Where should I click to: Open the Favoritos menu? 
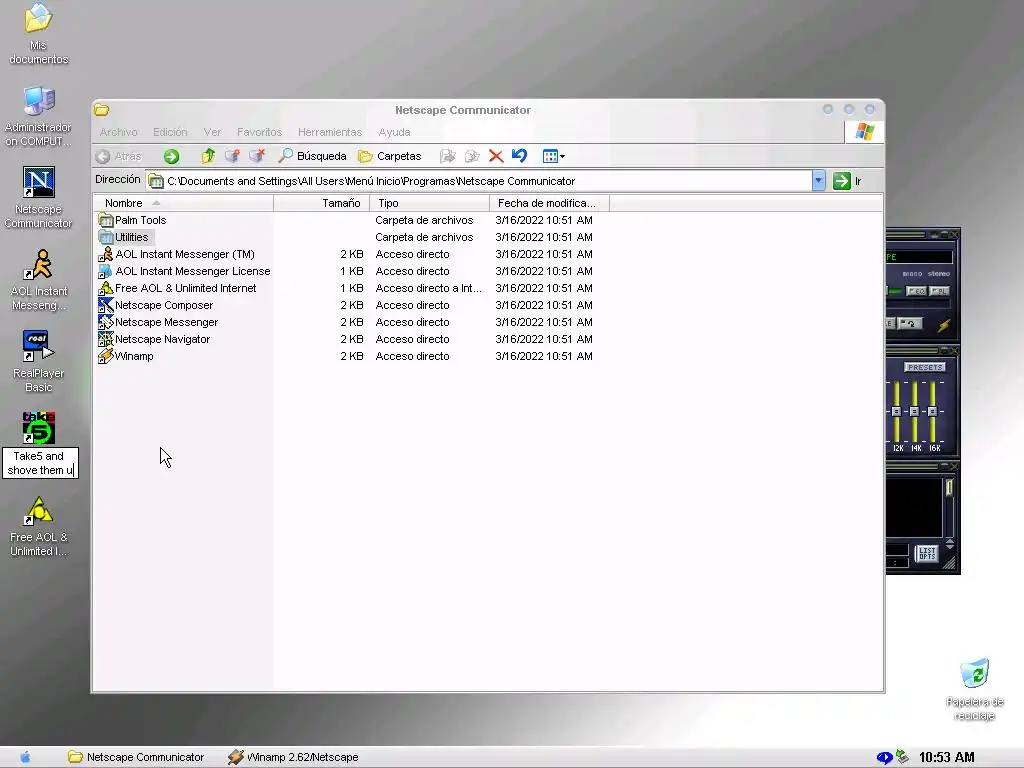pos(259,132)
